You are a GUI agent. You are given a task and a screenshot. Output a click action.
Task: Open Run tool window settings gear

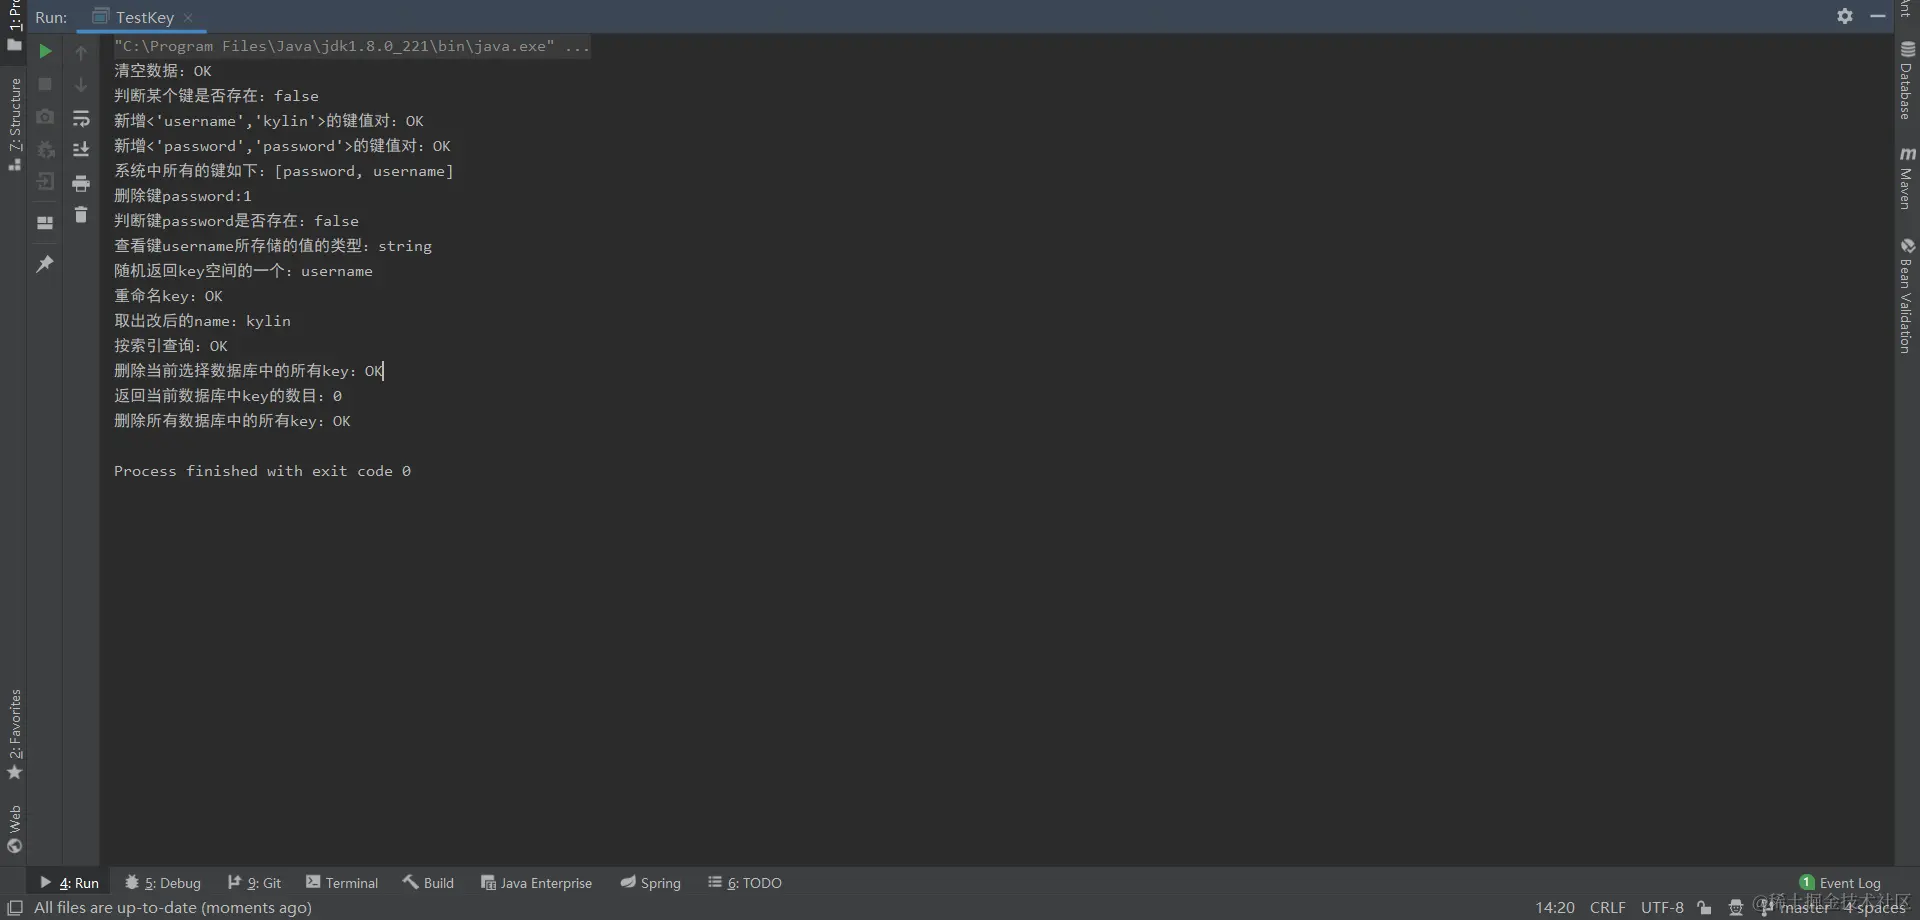tap(1845, 16)
